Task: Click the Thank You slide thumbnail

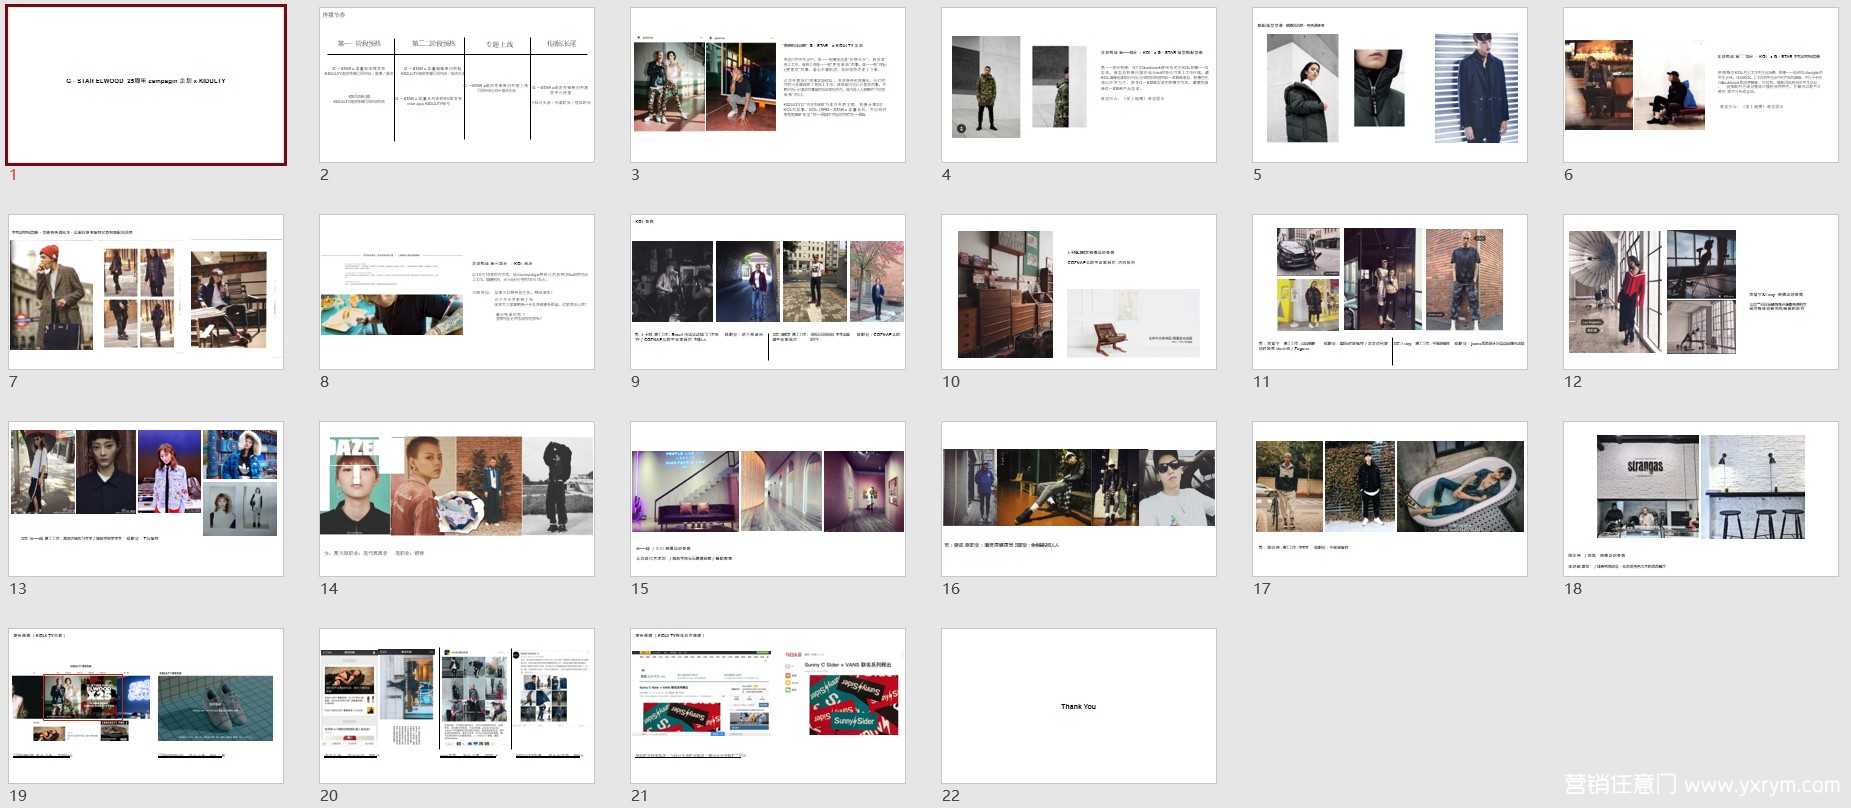Action: 1079,706
